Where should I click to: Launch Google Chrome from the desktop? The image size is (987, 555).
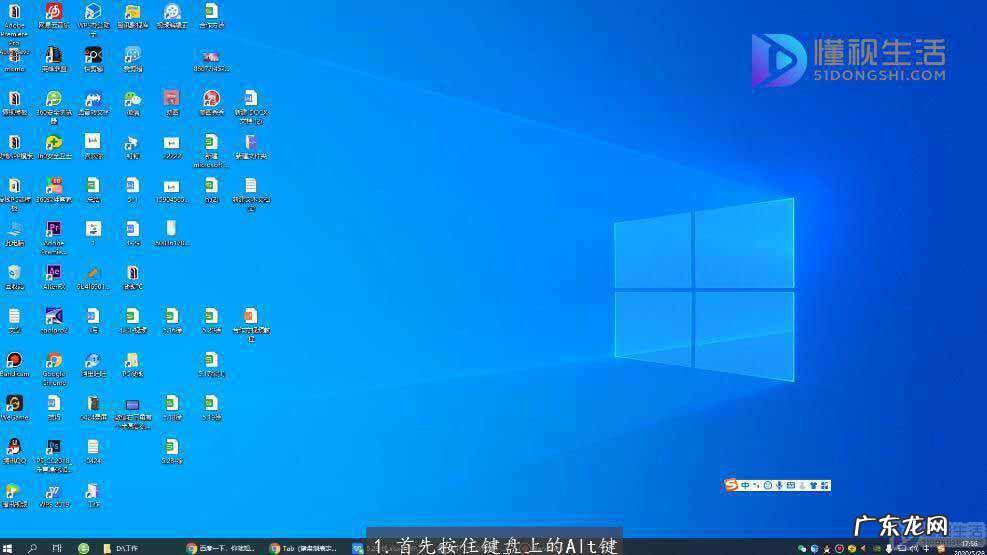[x=54, y=360]
